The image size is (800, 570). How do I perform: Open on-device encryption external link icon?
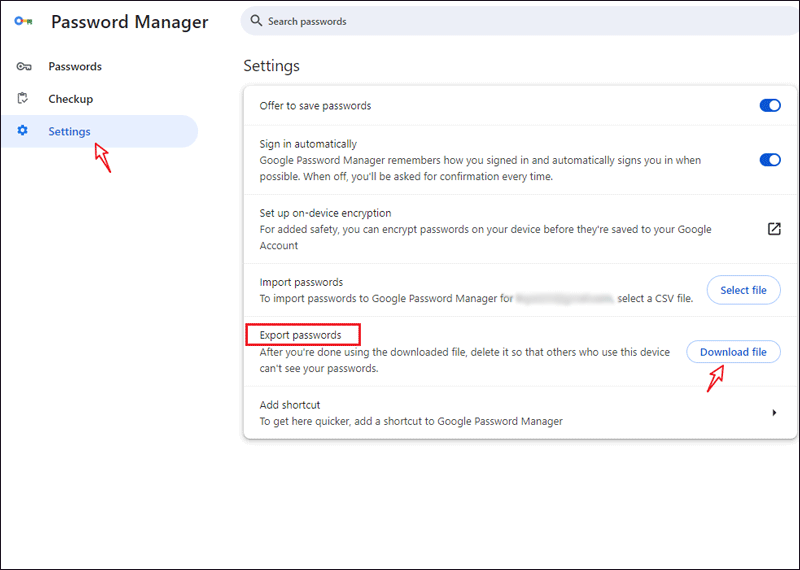[774, 229]
